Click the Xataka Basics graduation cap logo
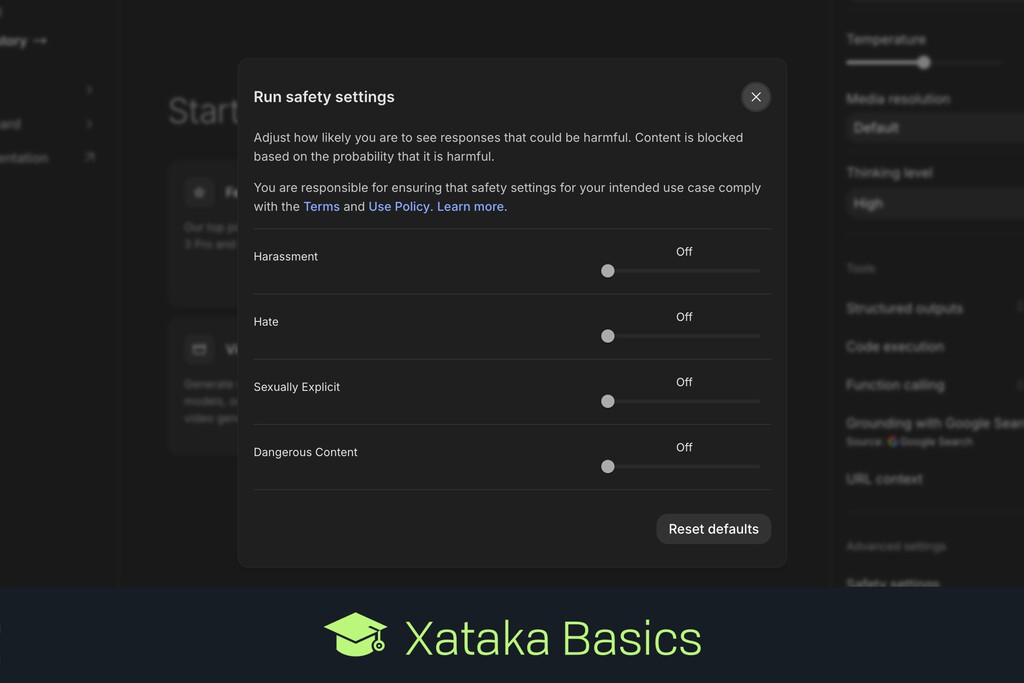This screenshot has height=683, width=1024. (x=355, y=635)
